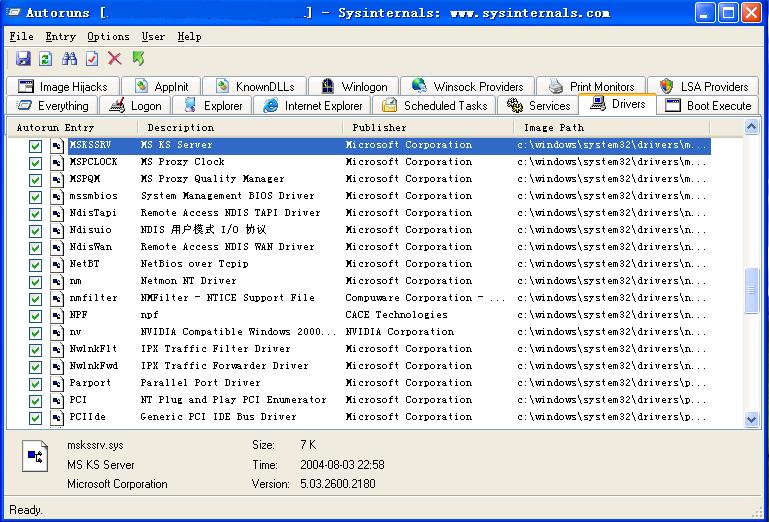Switch to the Scheduled Tasks tab
Image resolution: width=769 pixels, height=522 pixels.
(435, 105)
